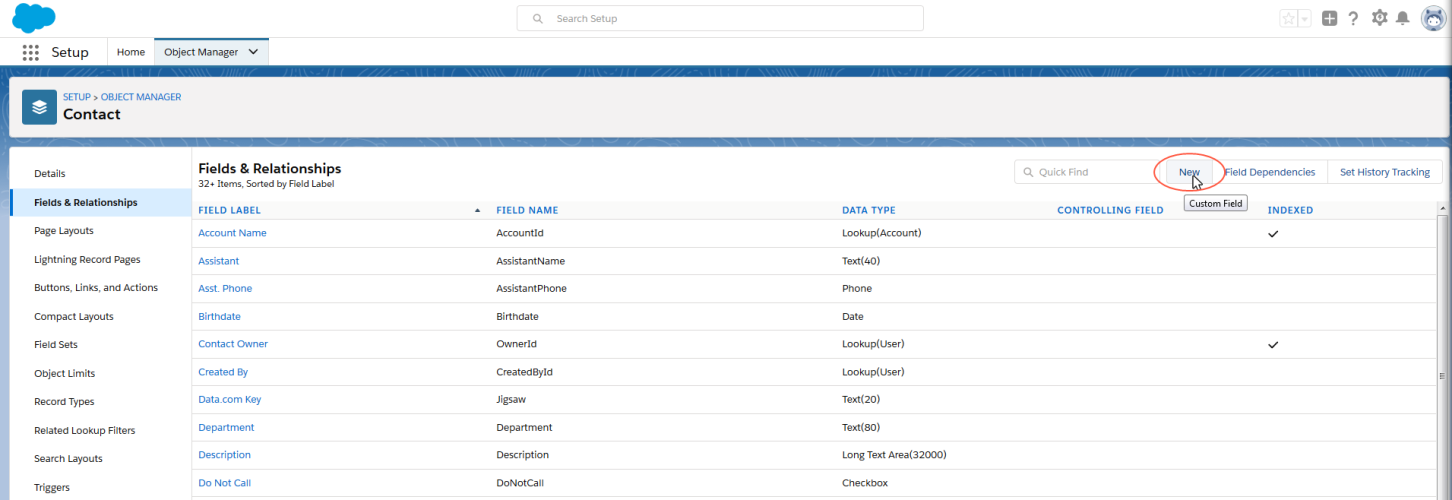Open the global actions plus icon
The height and width of the screenshot is (500, 1452).
coord(1329,18)
